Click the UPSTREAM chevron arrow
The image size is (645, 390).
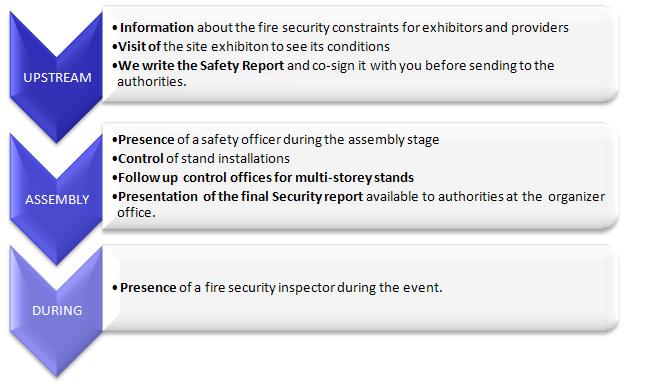click(x=56, y=77)
